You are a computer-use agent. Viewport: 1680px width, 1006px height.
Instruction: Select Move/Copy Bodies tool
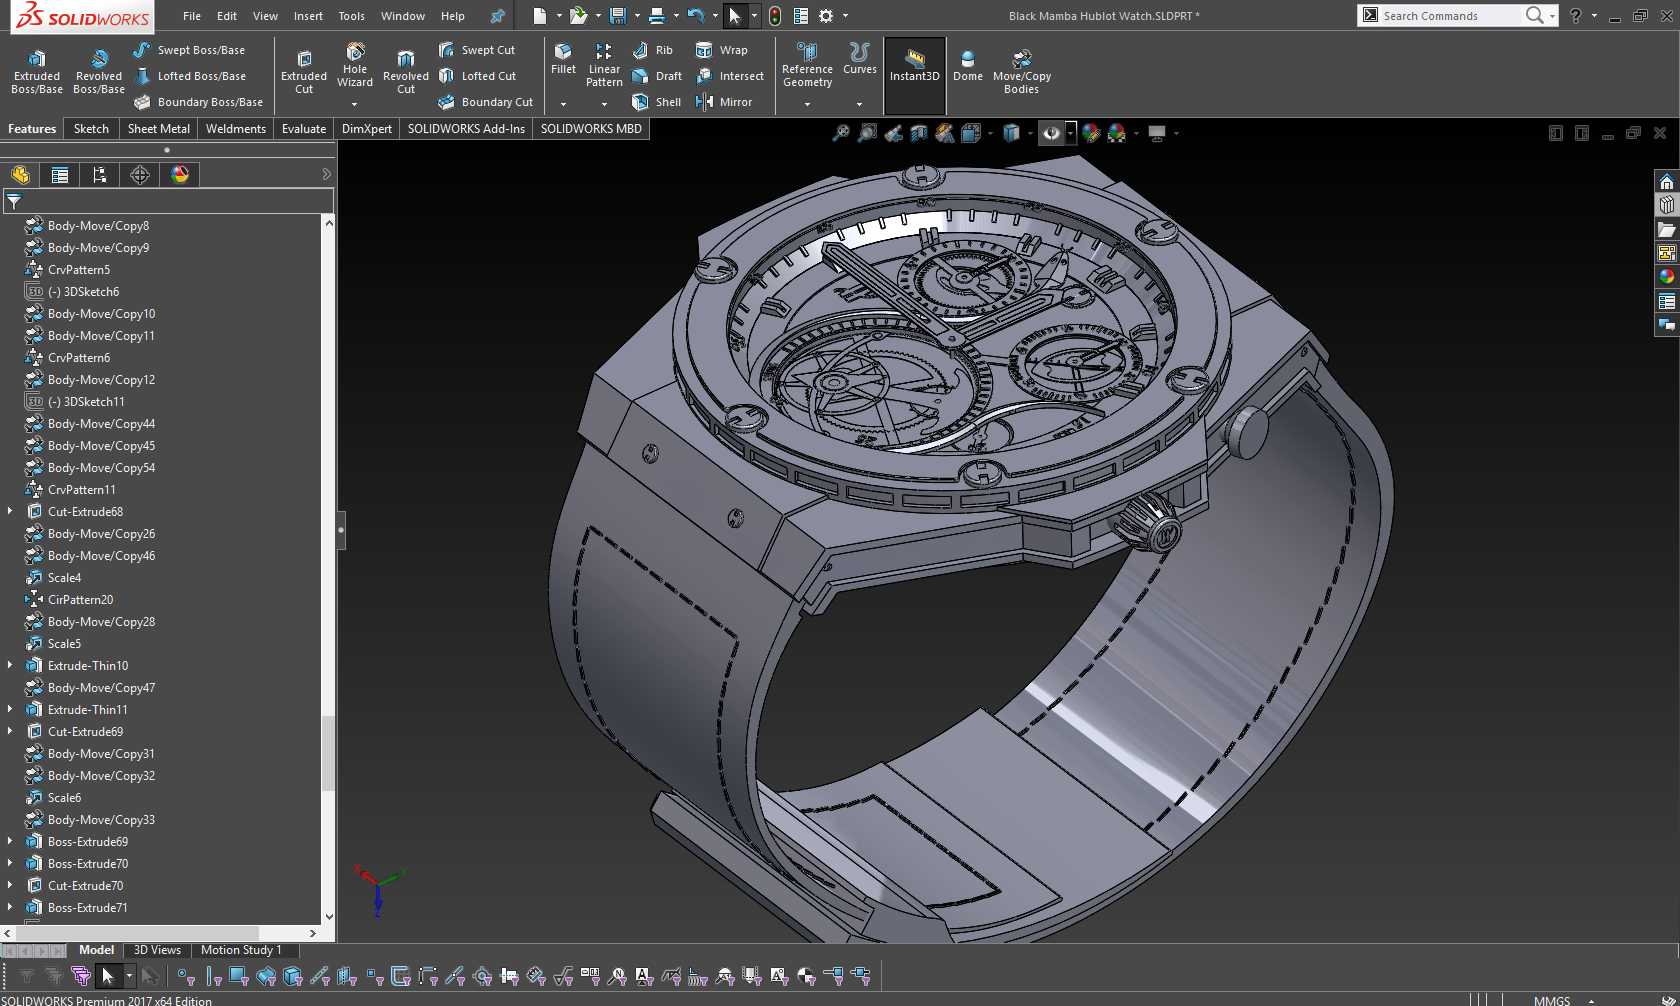tap(1021, 72)
